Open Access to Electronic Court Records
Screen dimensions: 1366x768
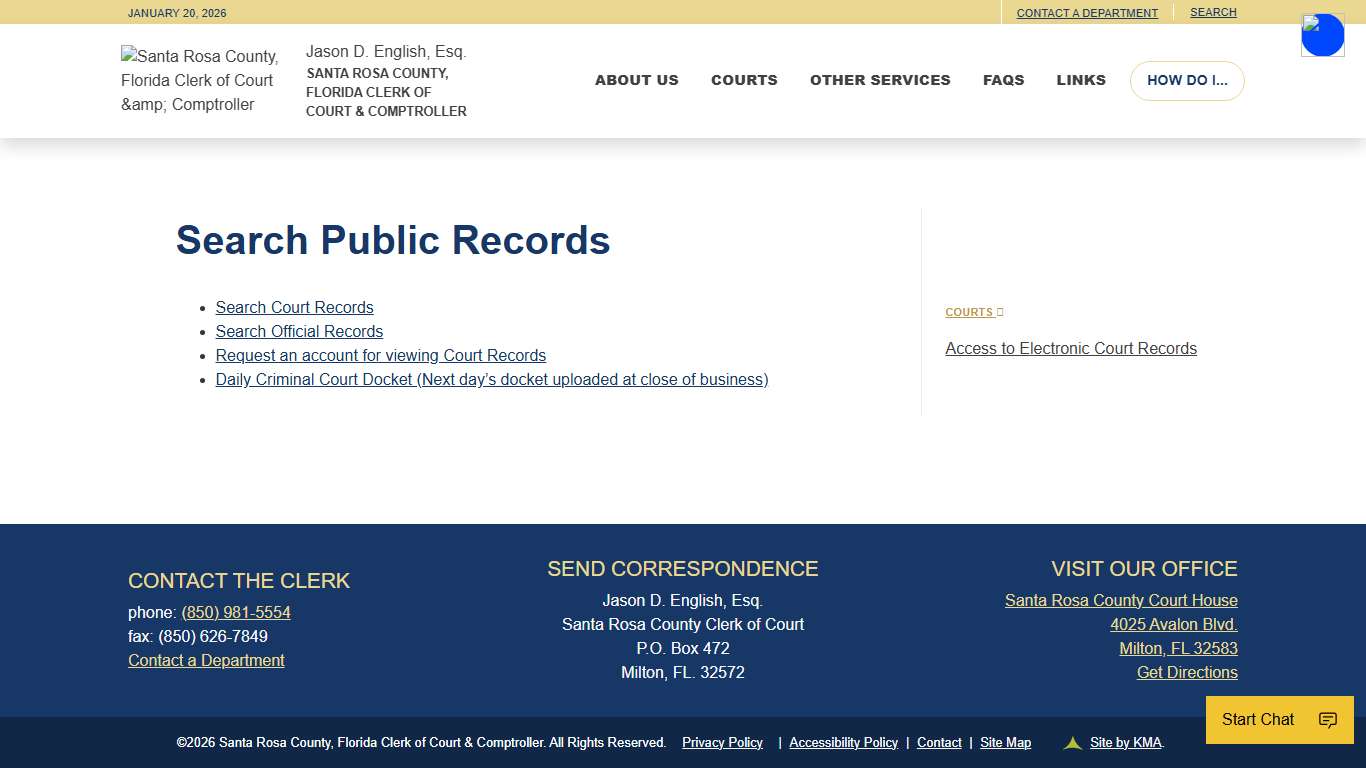[x=1071, y=348]
